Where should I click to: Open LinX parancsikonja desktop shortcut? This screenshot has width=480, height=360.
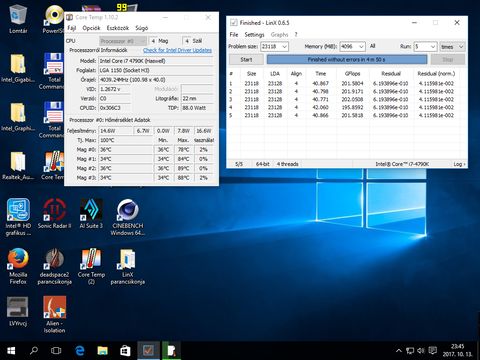tap(128, 266)
